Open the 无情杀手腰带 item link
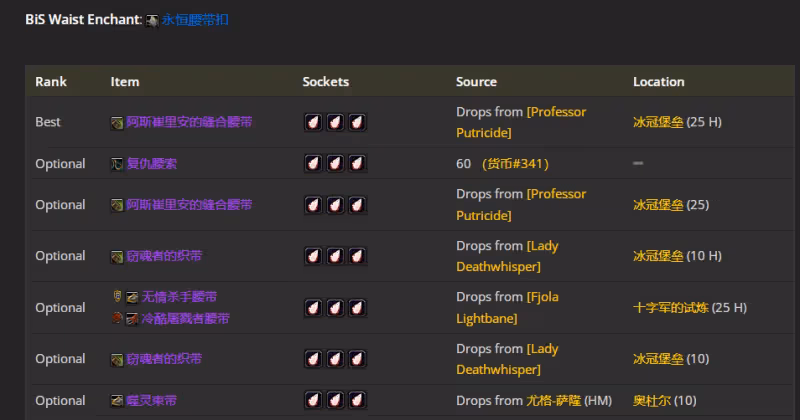 (179, 297)
